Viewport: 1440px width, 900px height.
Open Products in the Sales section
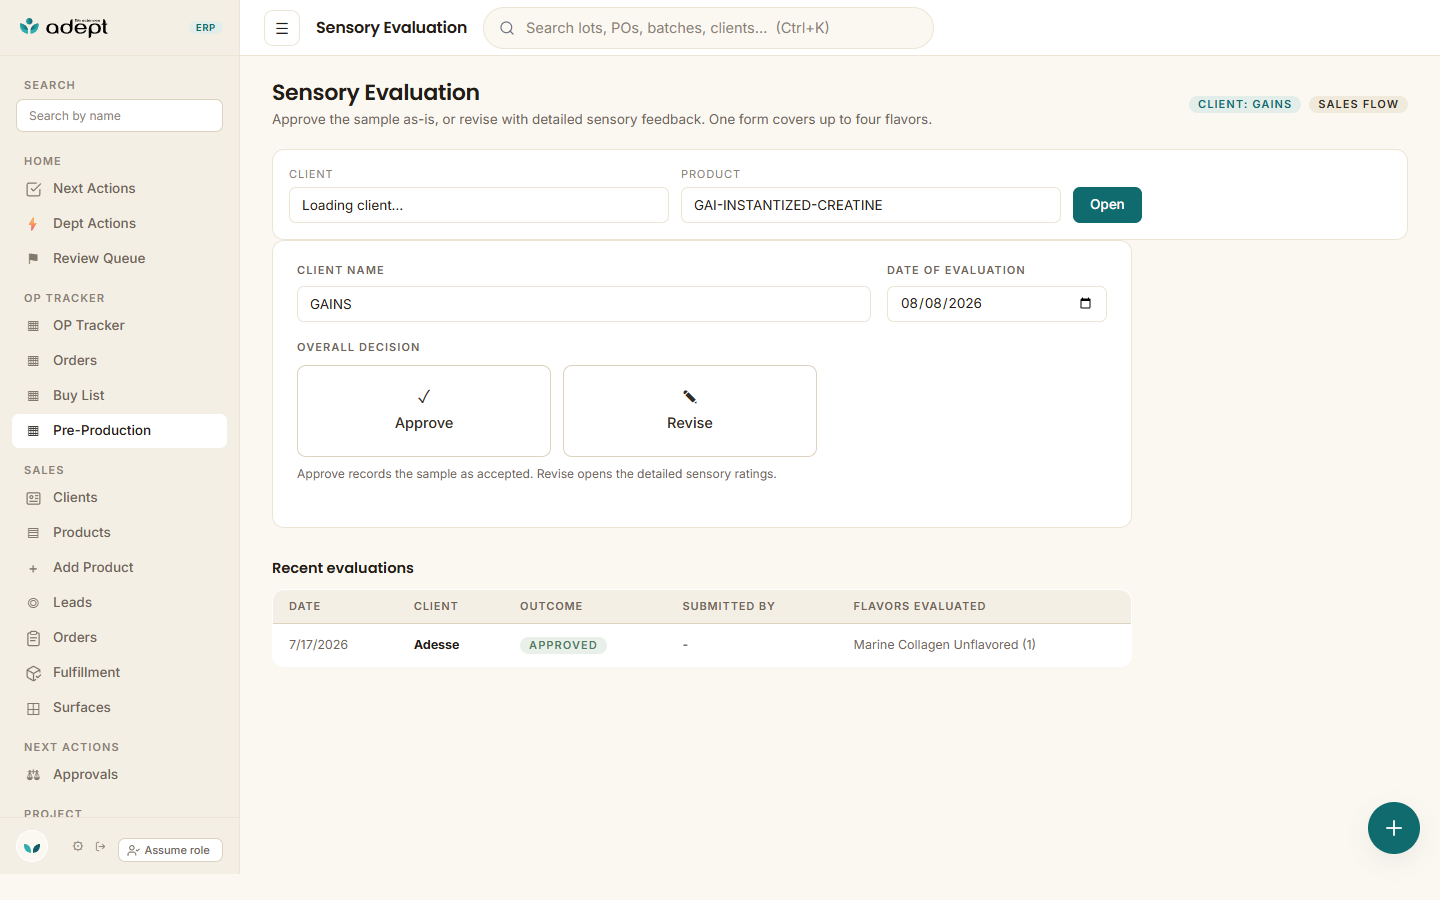(x=119, y=533)
